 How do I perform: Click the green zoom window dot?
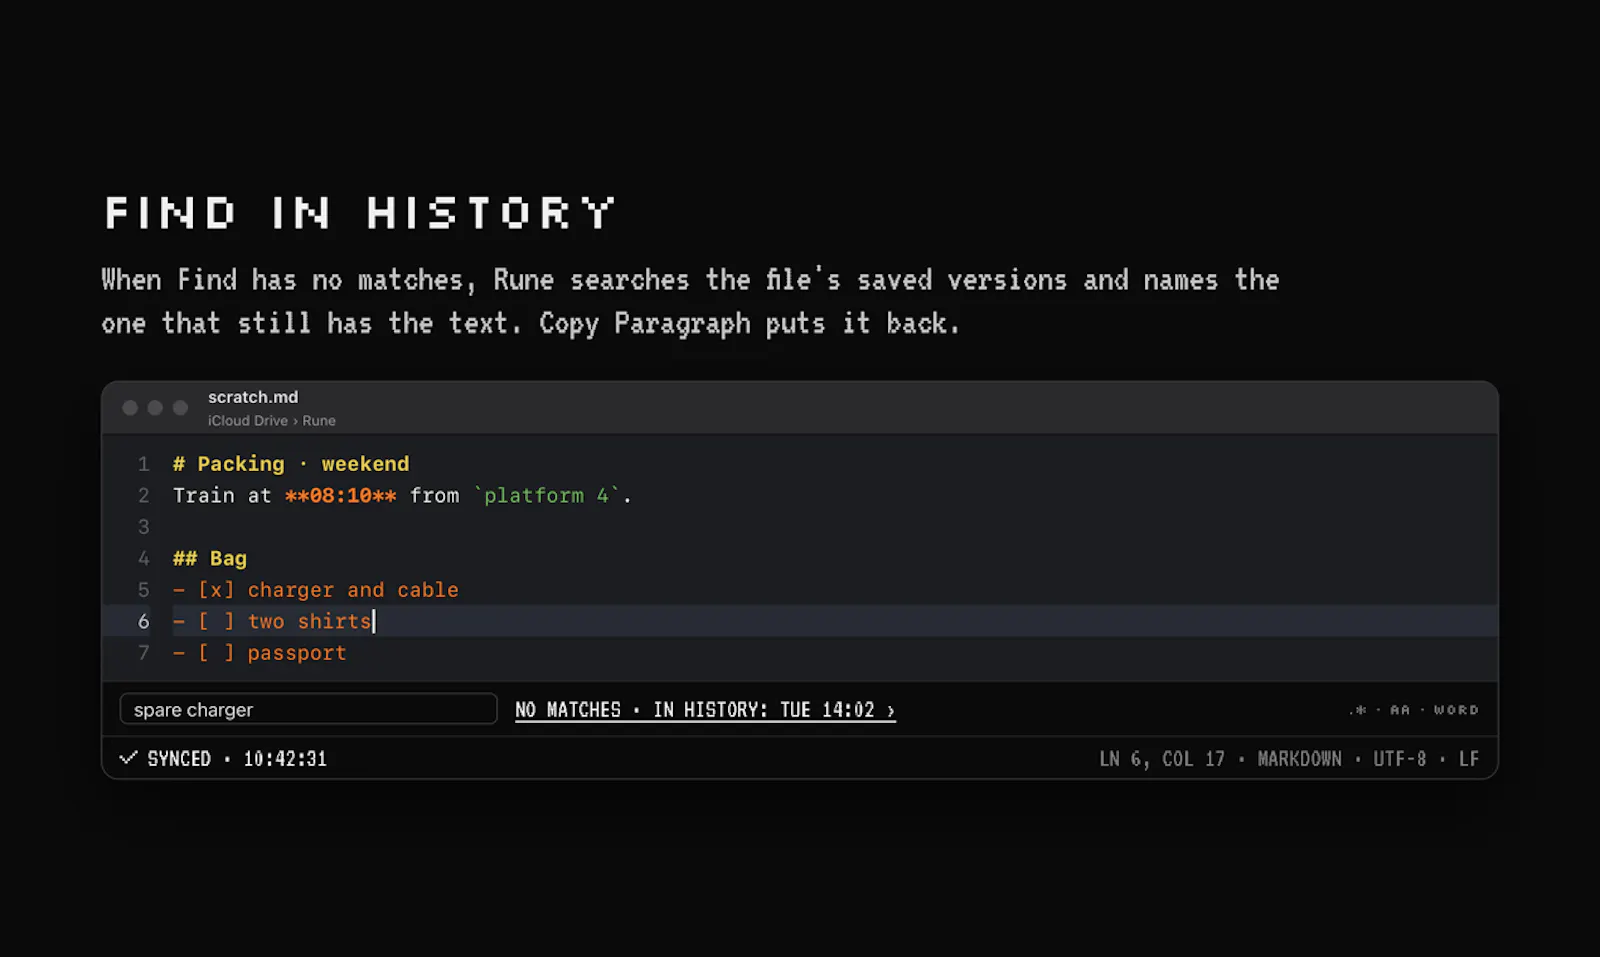pyautogui.click(x=180, y=408)
